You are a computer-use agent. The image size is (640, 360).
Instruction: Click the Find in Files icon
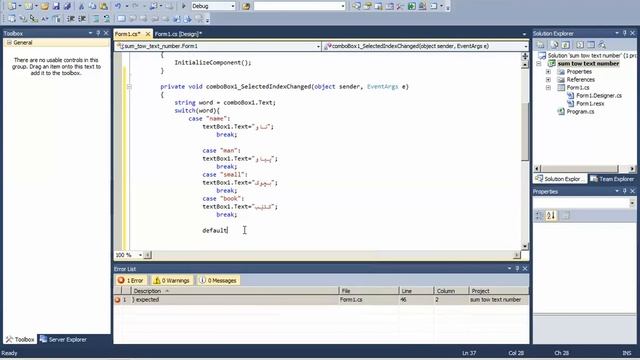pos(246,6)
